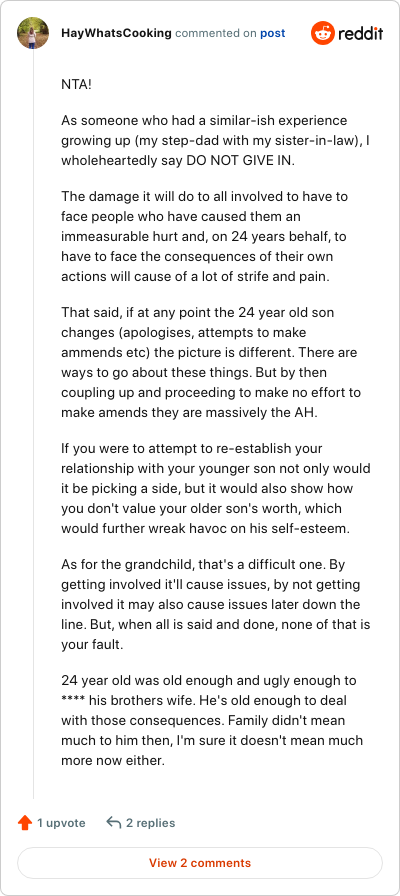Click the paragraph starting "If you were to"
The width and height of the screenshot is (400, 896).
click(216, 489)
